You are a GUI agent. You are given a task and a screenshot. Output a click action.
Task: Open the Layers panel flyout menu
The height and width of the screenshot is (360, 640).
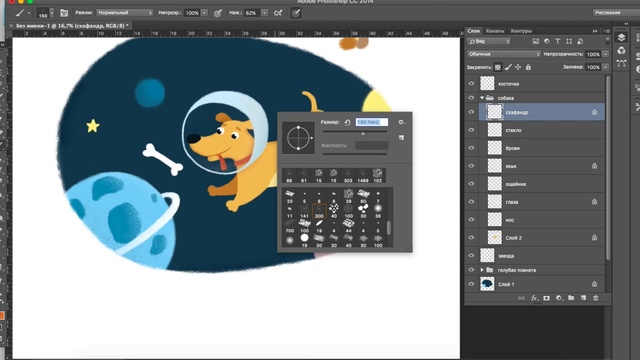607,31
